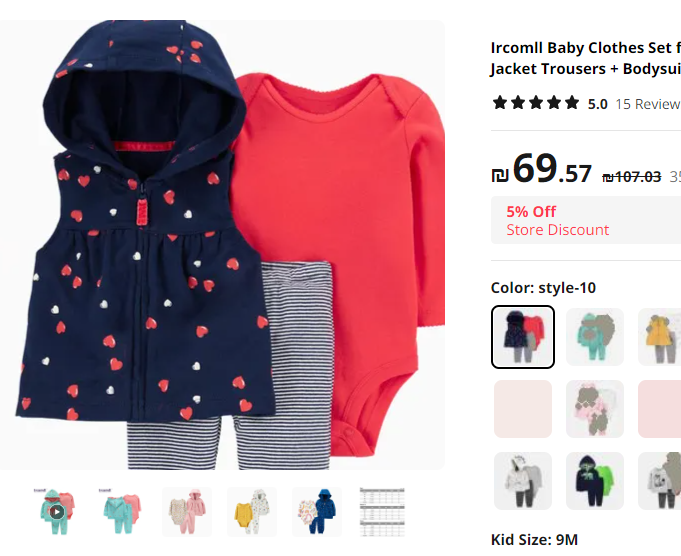Click the 5% Off Store Discount banner

click(586, 220)
